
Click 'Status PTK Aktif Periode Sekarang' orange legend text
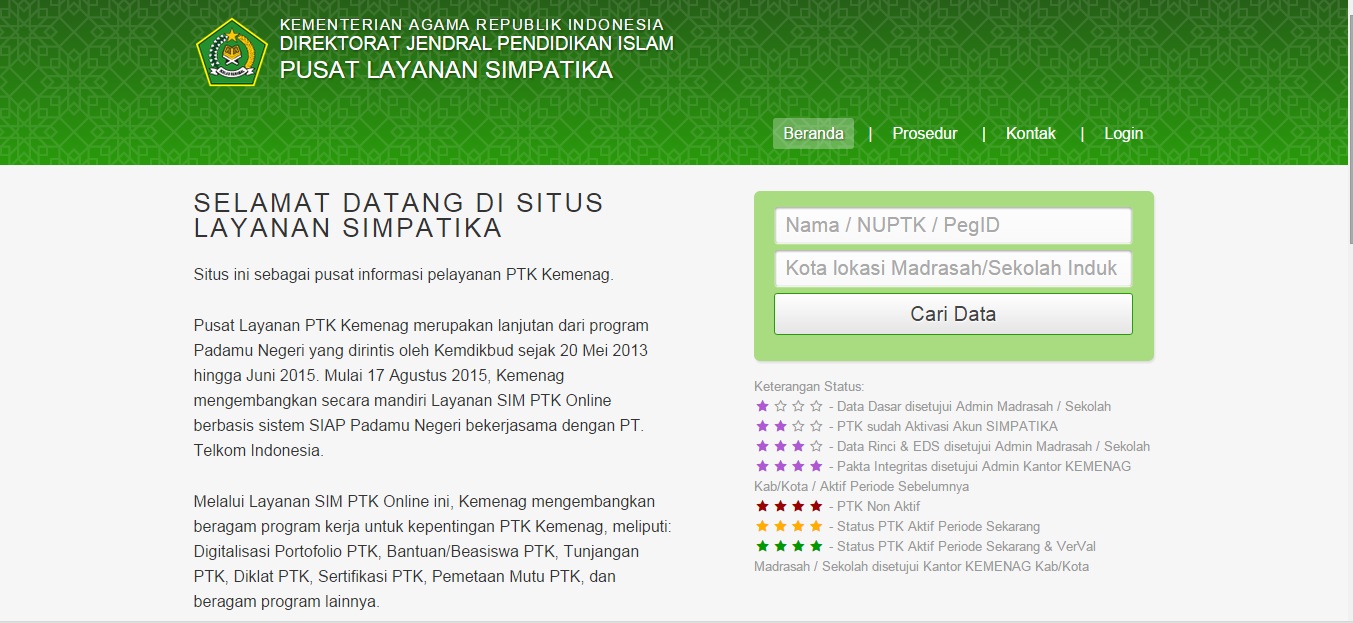tap(938, 526)
